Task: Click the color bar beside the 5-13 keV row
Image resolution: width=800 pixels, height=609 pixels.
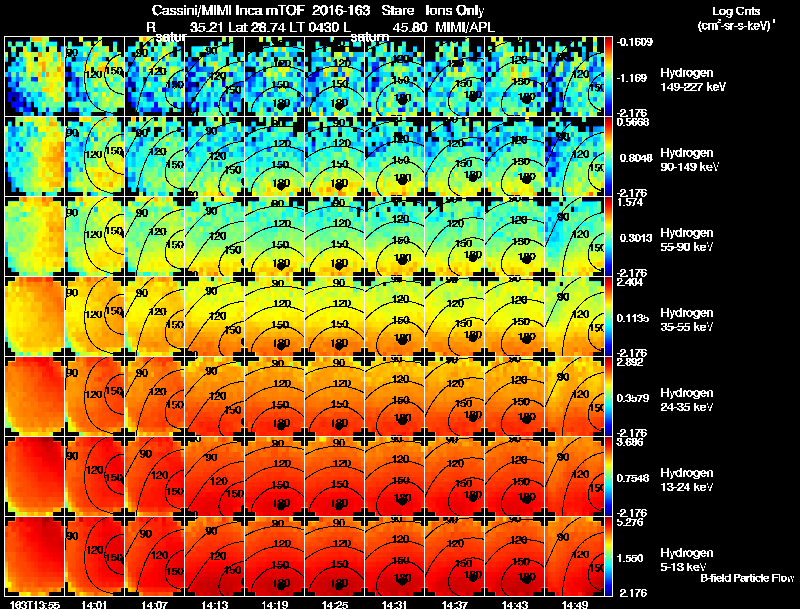Action: 608,556
